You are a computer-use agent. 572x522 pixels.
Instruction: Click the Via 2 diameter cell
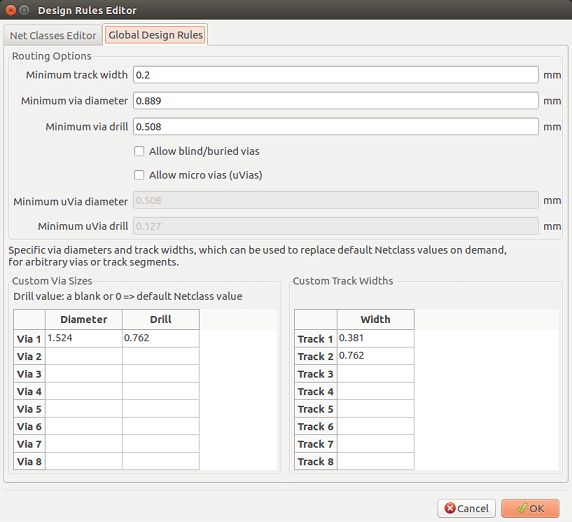pyautogui.click(x=84, y=356)
